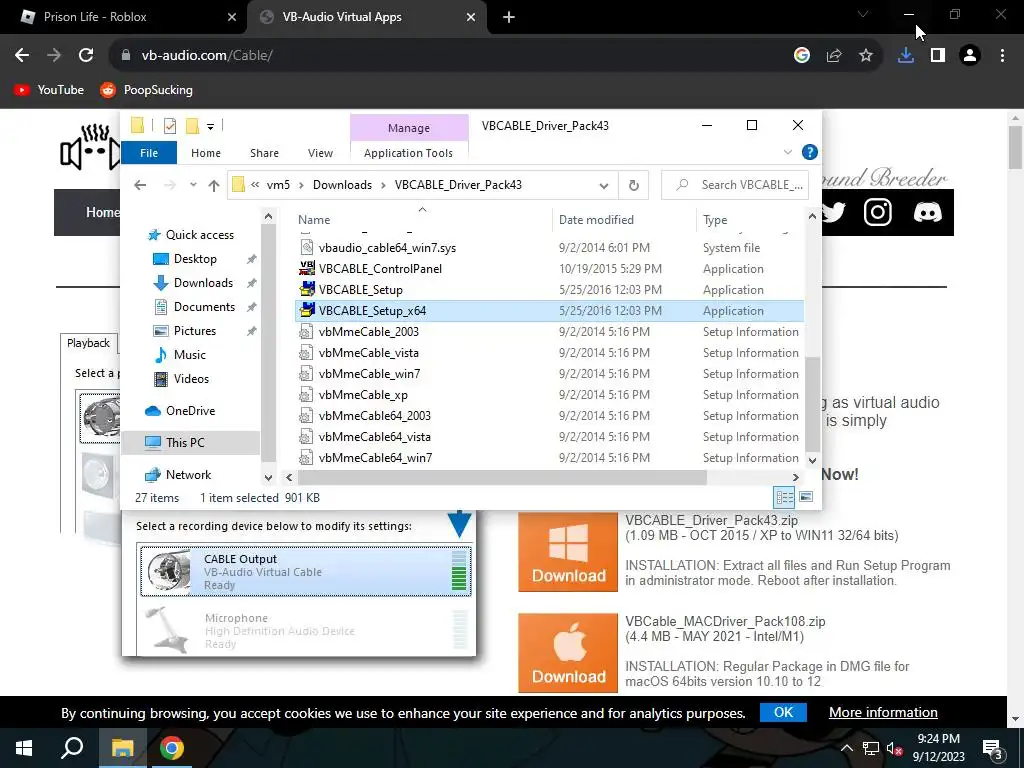Open More information cookie link

[883, 712]
